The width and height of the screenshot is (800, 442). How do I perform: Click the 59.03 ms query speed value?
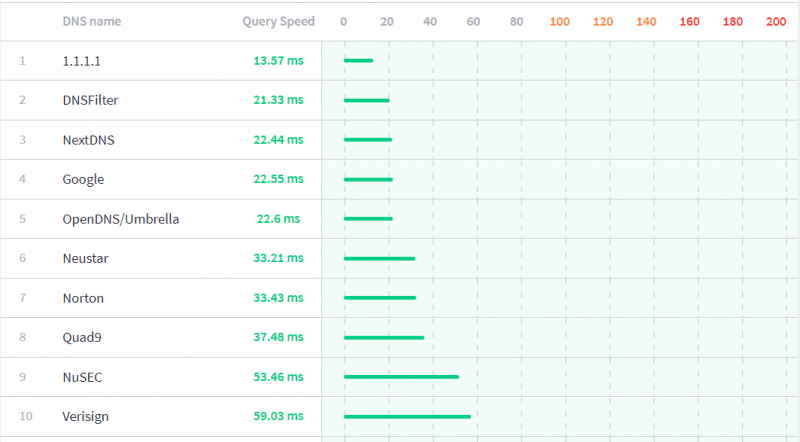279,416
